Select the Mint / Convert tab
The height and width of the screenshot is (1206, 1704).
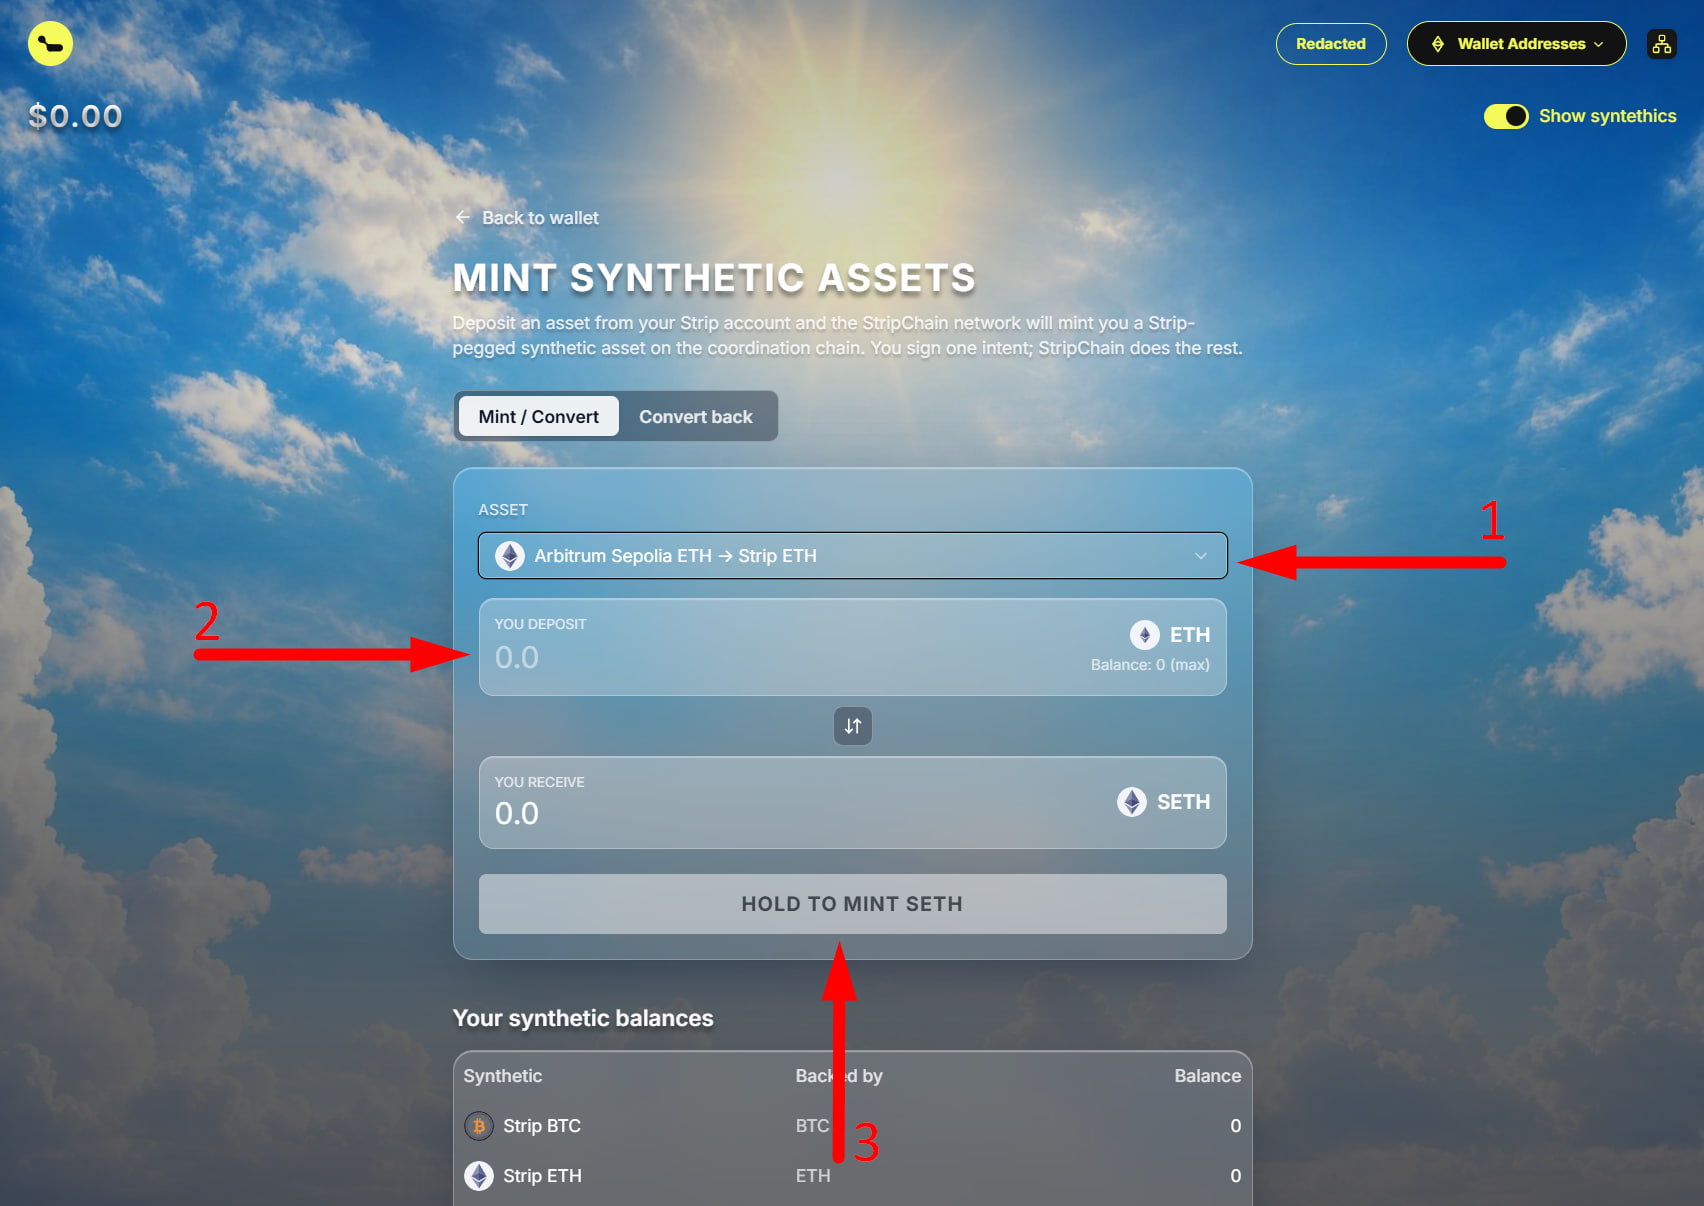[x=538, y=416]
